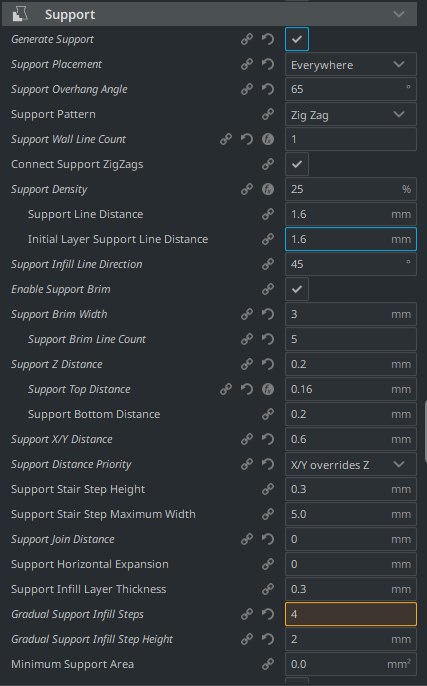427x686 pixels.
Task: Open Support Pattern dropdown showing Zig Zag
Action: click(350, 115)
